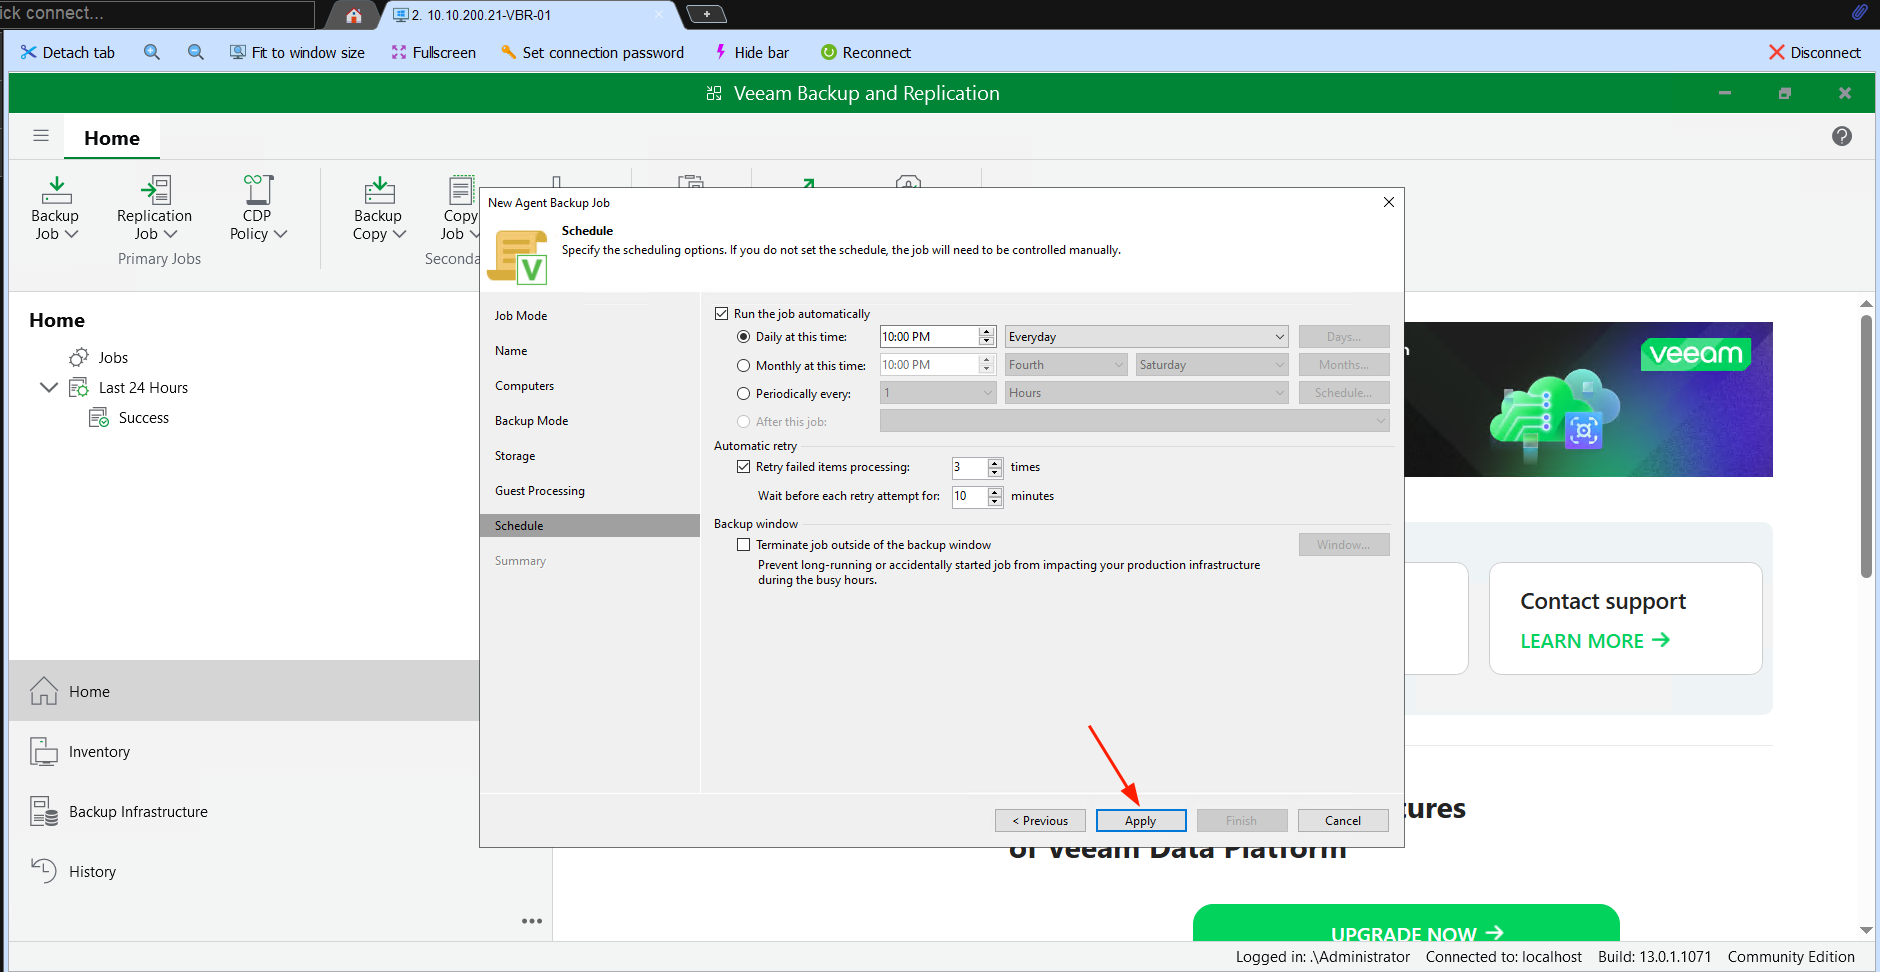The height and width of the screenshot is (972, 1880).
Task: Click the hamburger main menu icon
Action: point(41,136)
